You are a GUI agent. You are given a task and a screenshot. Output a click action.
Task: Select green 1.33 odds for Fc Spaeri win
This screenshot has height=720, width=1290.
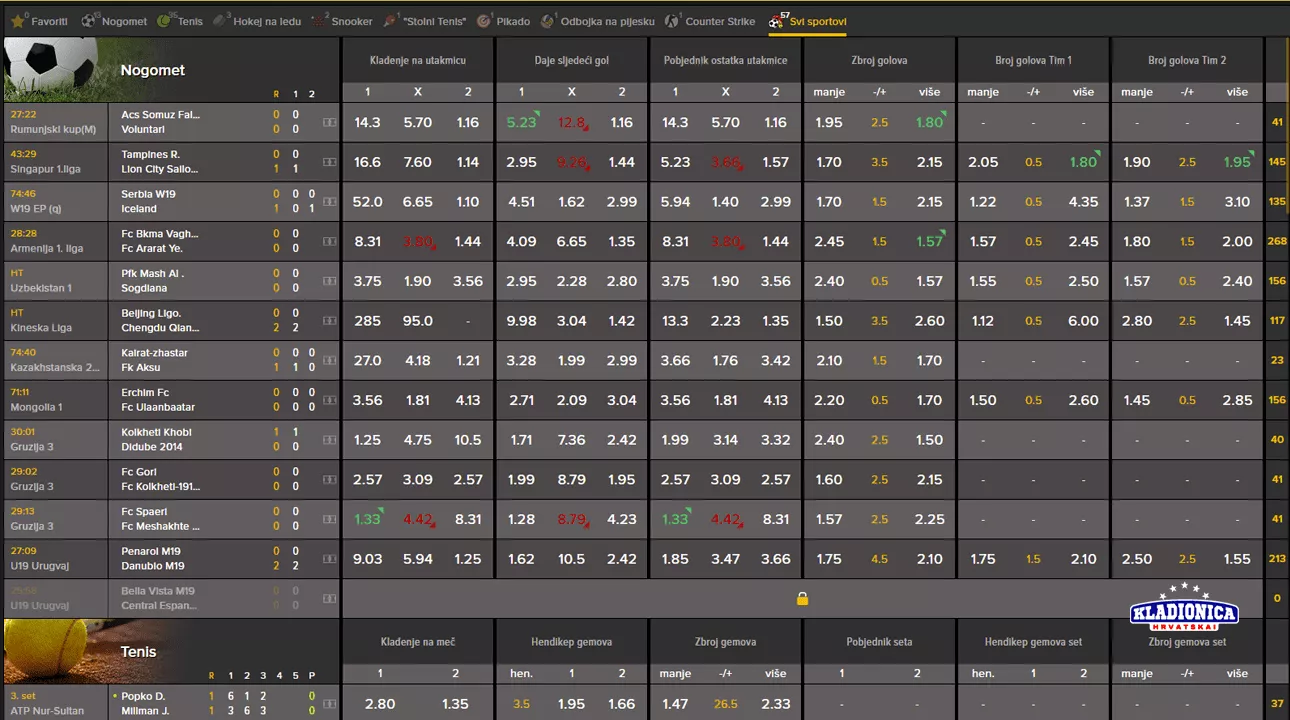coord(367,519)
